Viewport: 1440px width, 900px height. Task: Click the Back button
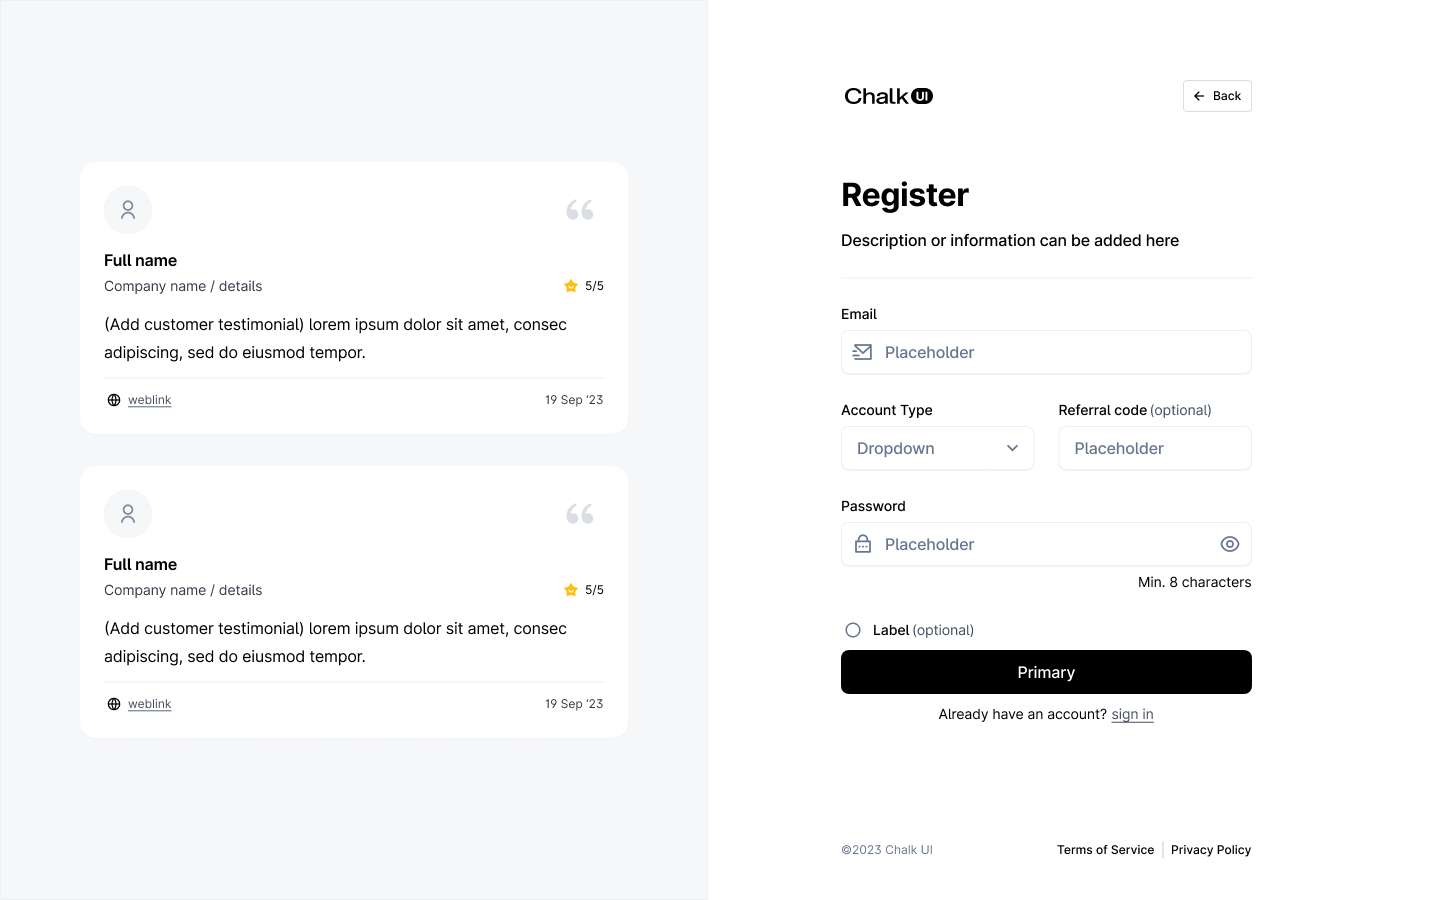point(1217,95)
